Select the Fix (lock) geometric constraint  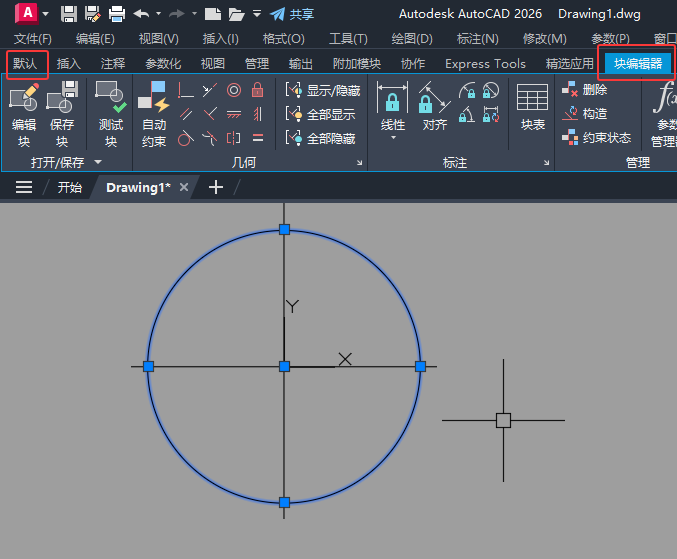(x=258, y=90)
